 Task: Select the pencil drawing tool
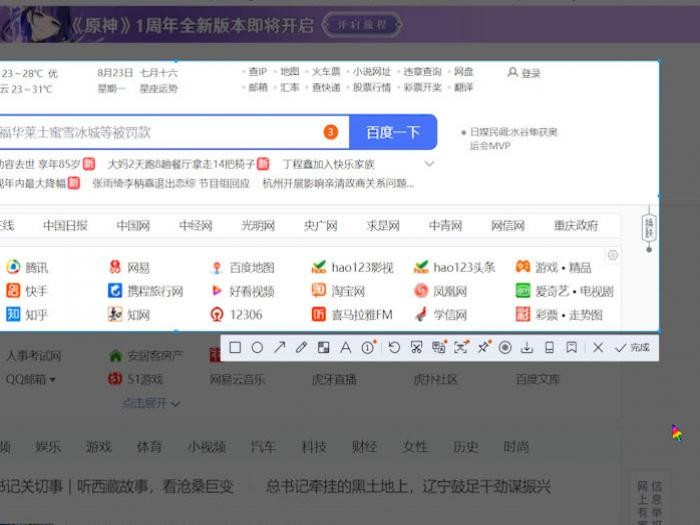pos(301,347)
